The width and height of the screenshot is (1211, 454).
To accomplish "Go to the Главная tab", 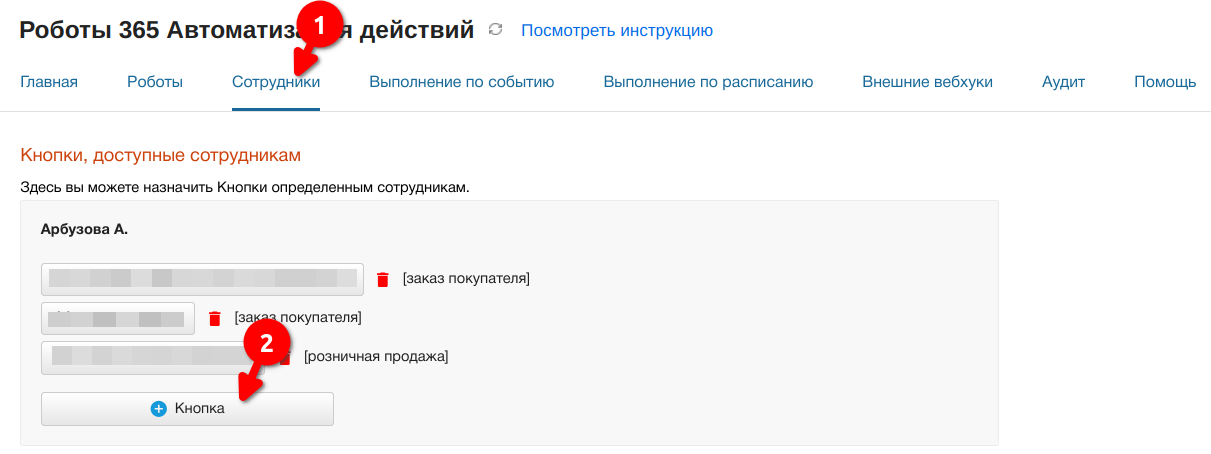I will coord(49,82).
